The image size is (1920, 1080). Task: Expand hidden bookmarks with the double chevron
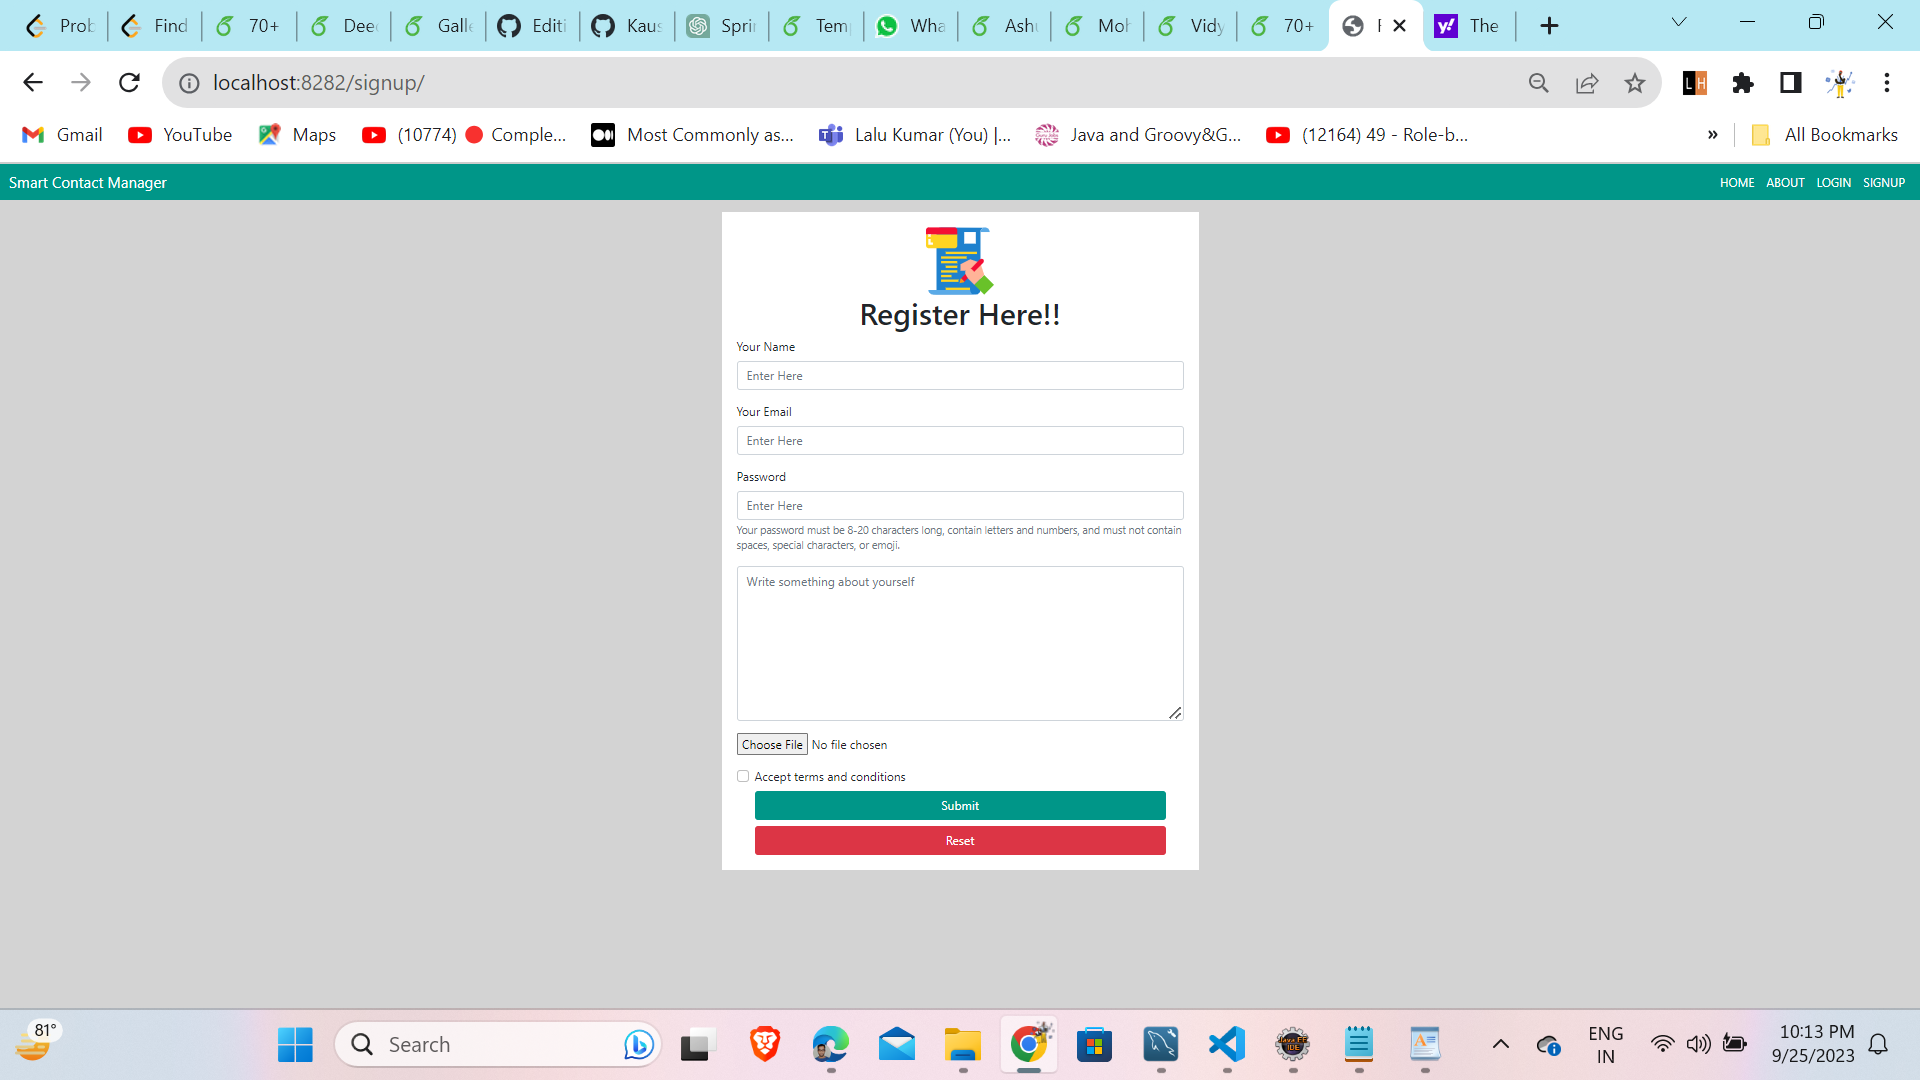click(1712, 134)
